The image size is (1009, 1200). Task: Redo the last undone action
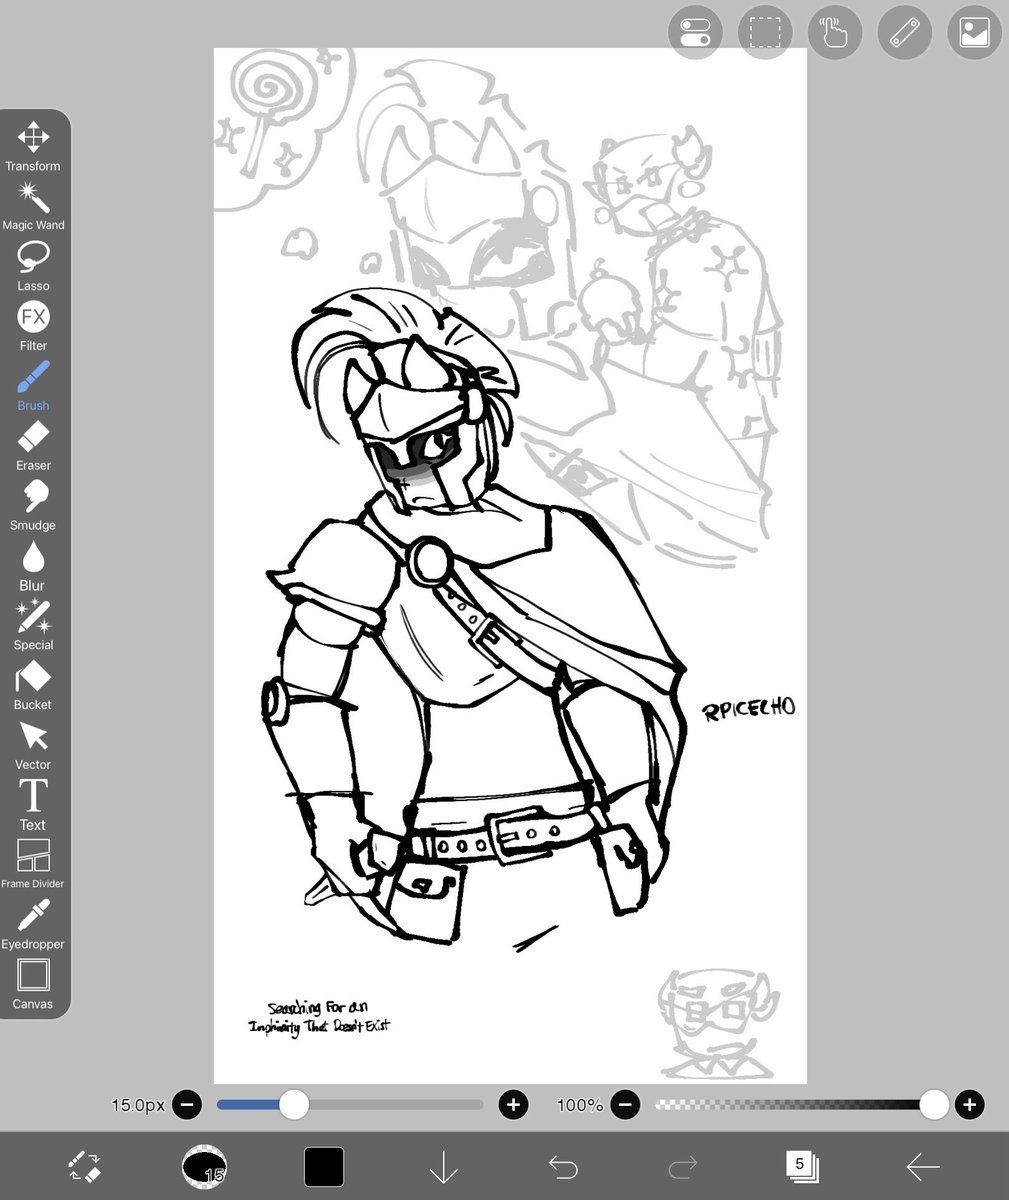(x=683, y=1166)
